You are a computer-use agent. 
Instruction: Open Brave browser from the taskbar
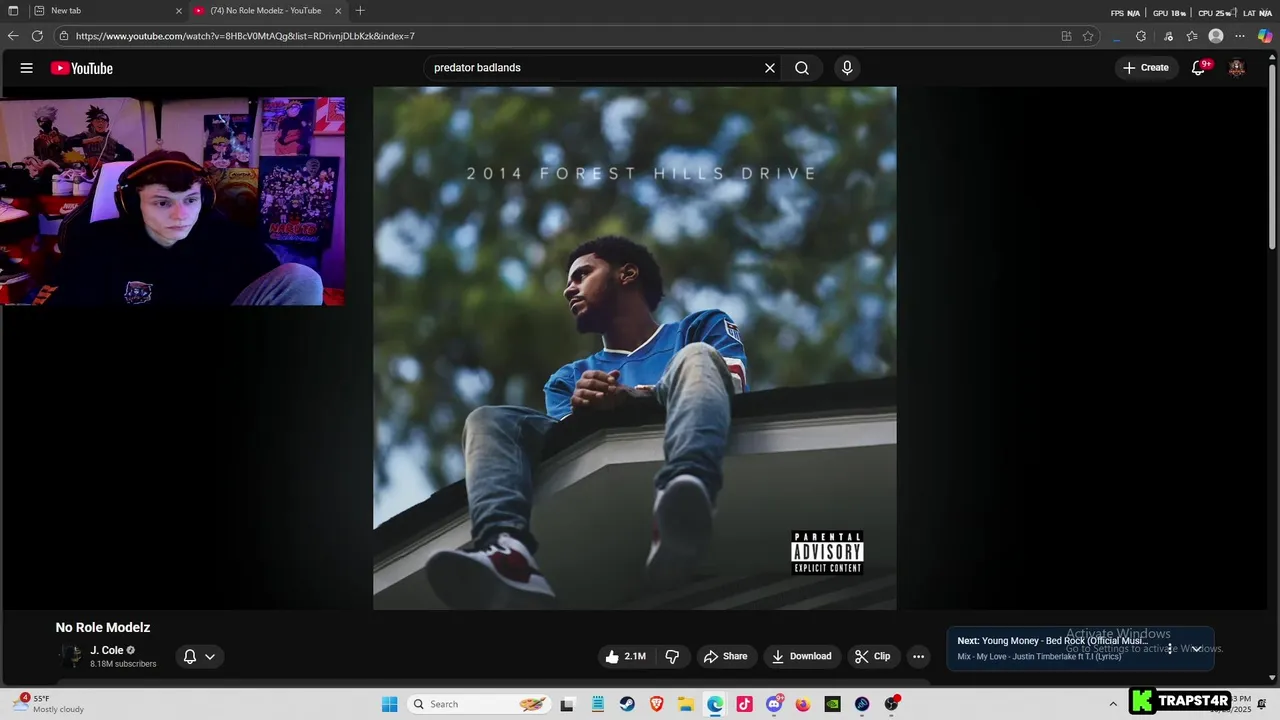pyautogui.click(x=656, y=704)
